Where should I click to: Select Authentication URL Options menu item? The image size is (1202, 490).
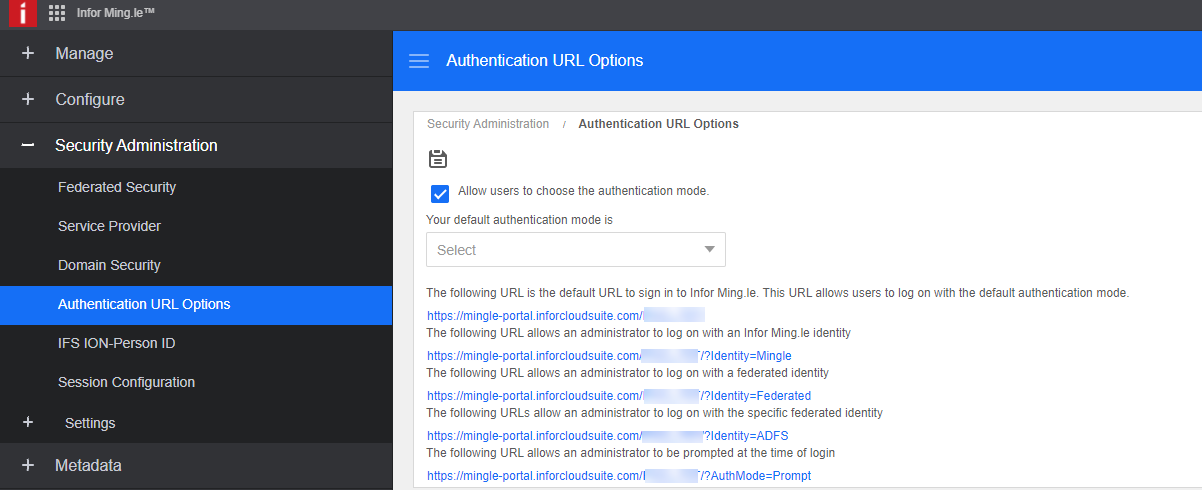coord(196,305)
